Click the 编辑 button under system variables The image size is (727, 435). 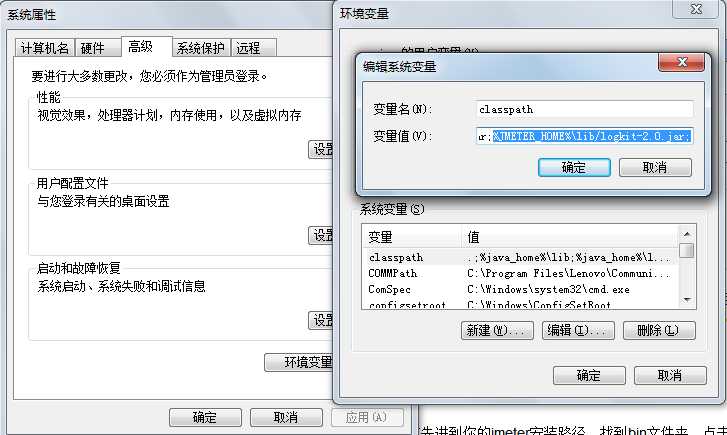[x=578, y=331]
